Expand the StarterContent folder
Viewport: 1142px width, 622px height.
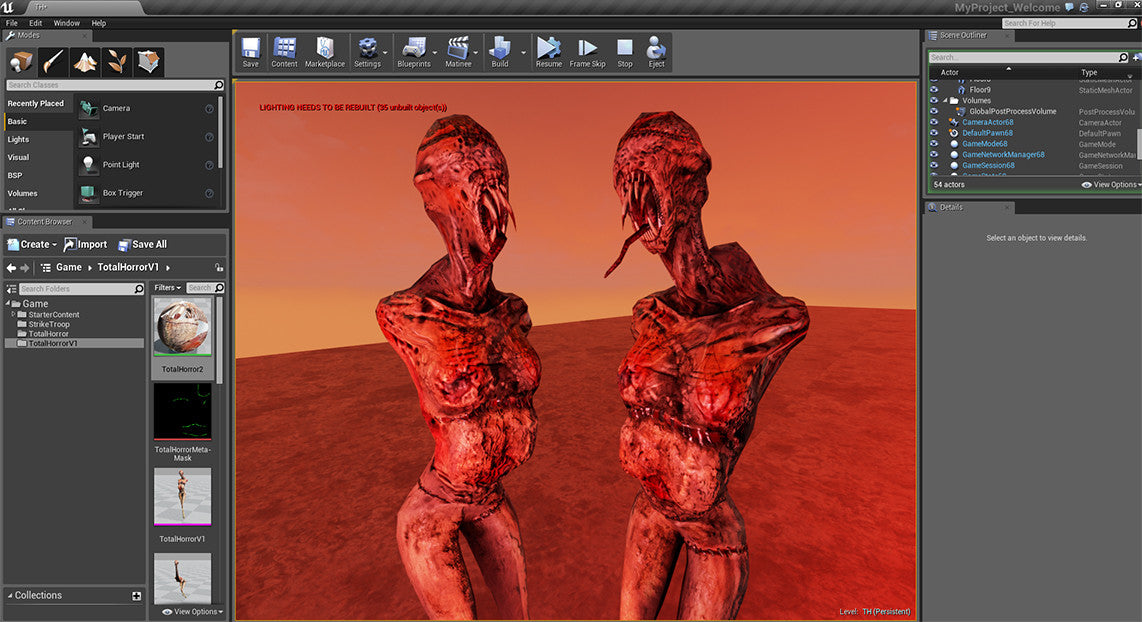click(13, 315)
